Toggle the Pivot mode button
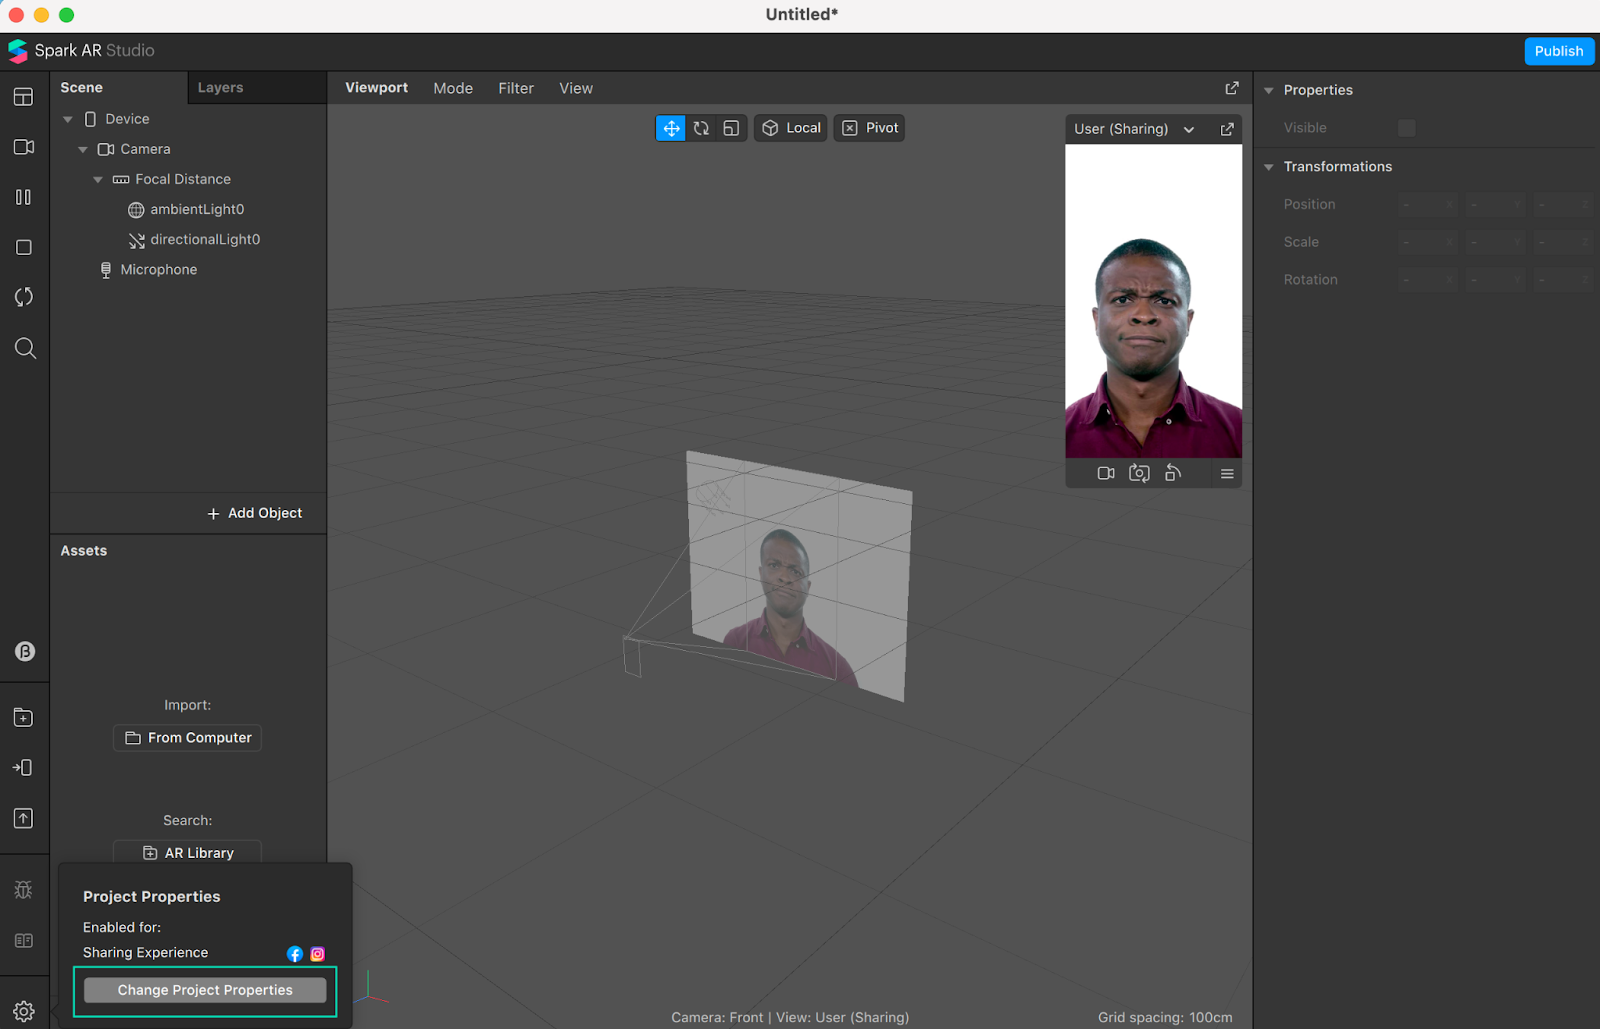Image resolution: width=1600 pixels, height=1029 pixels. 870,128
